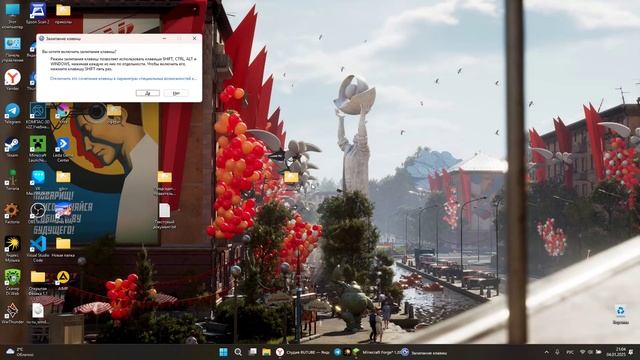The image size is (640, 360).
Task: Open the link to disable the Sticky Keys shortcut
Action: click(123, 78)
